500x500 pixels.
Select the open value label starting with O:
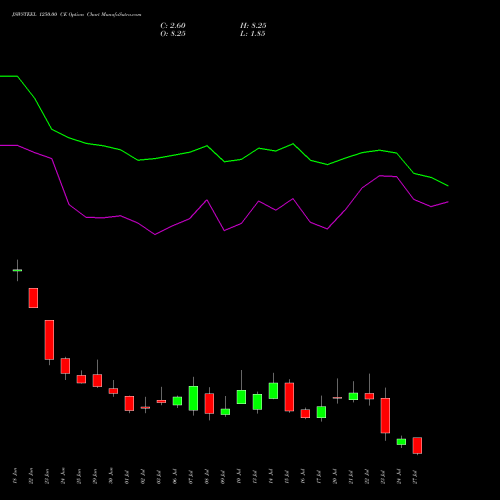click(173, 34)
